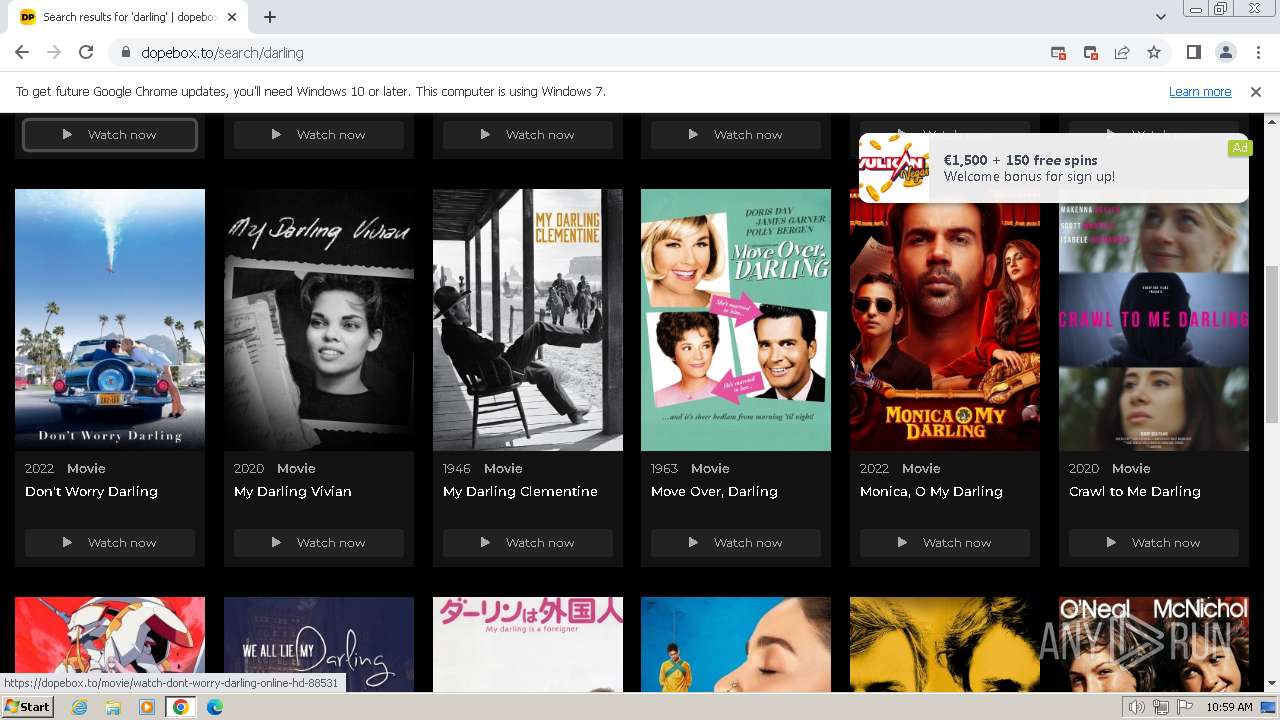Close the 'Search results for darling' tab
The height and width of the screenshot is (720, 1280).
coord(233,17)
